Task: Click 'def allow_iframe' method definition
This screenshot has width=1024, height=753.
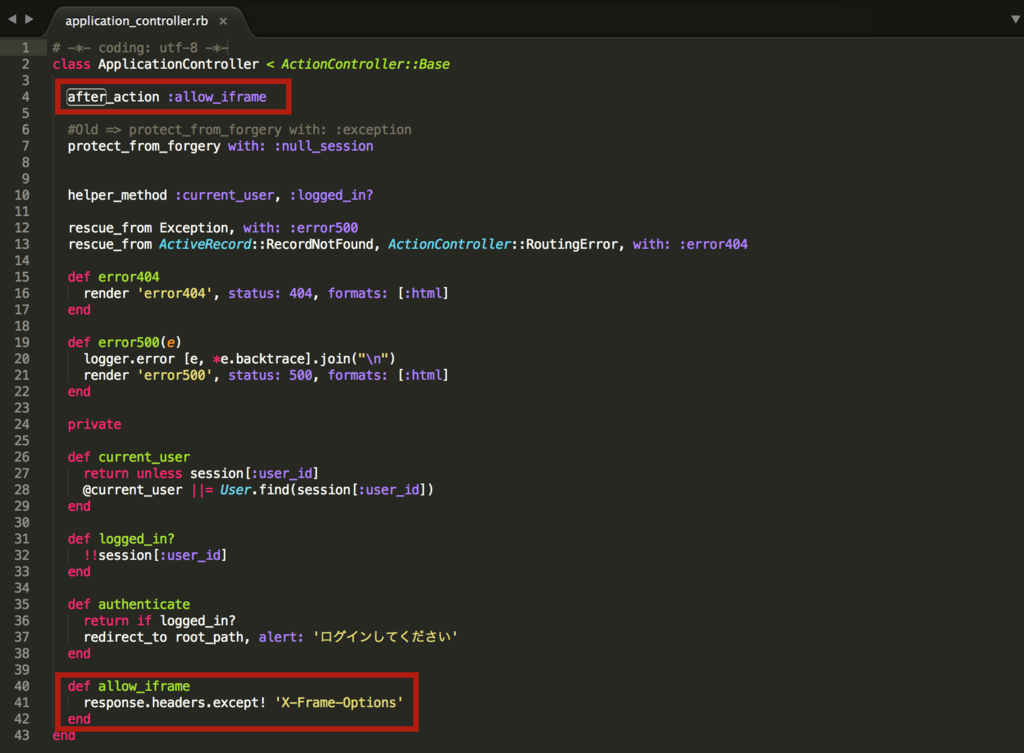Action: [129, 686]
